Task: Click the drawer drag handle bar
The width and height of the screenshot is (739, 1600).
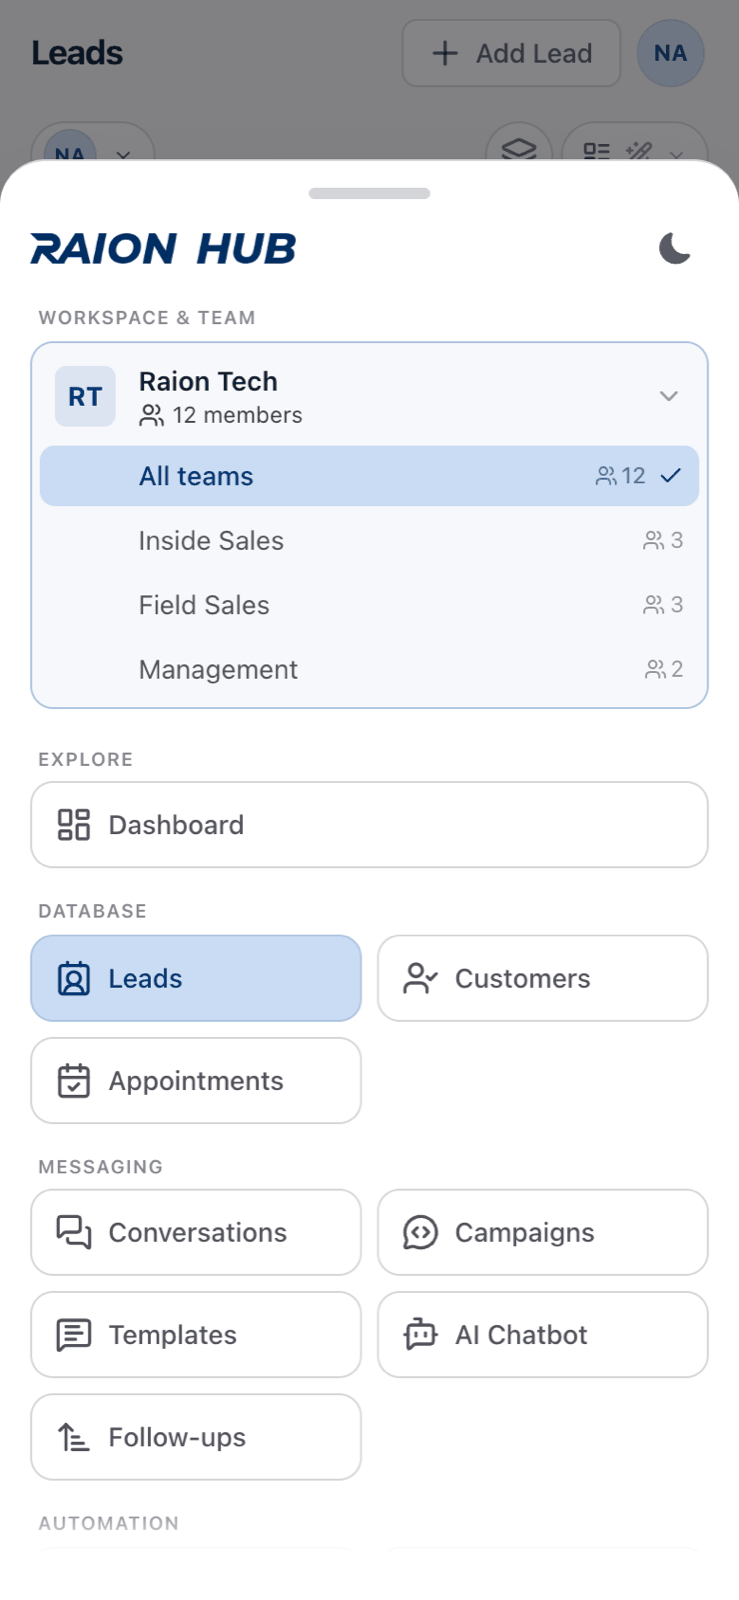Action: click(x=369, y=193)
